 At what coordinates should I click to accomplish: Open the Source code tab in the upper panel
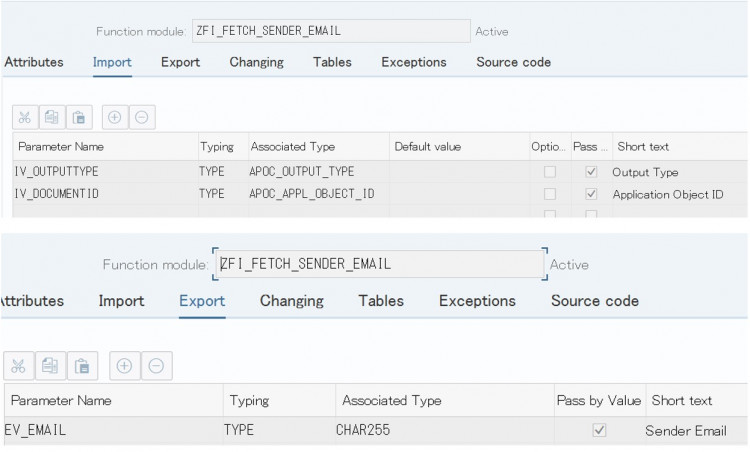tap(513, 62)
